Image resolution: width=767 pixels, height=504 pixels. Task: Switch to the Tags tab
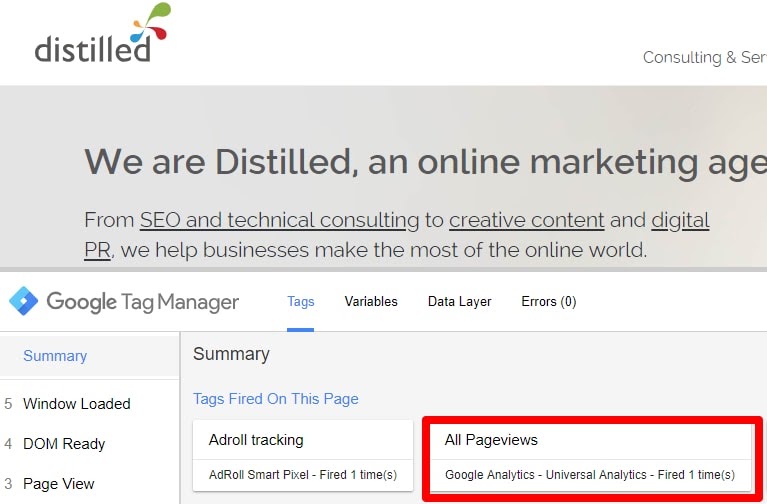pos(300,301)
